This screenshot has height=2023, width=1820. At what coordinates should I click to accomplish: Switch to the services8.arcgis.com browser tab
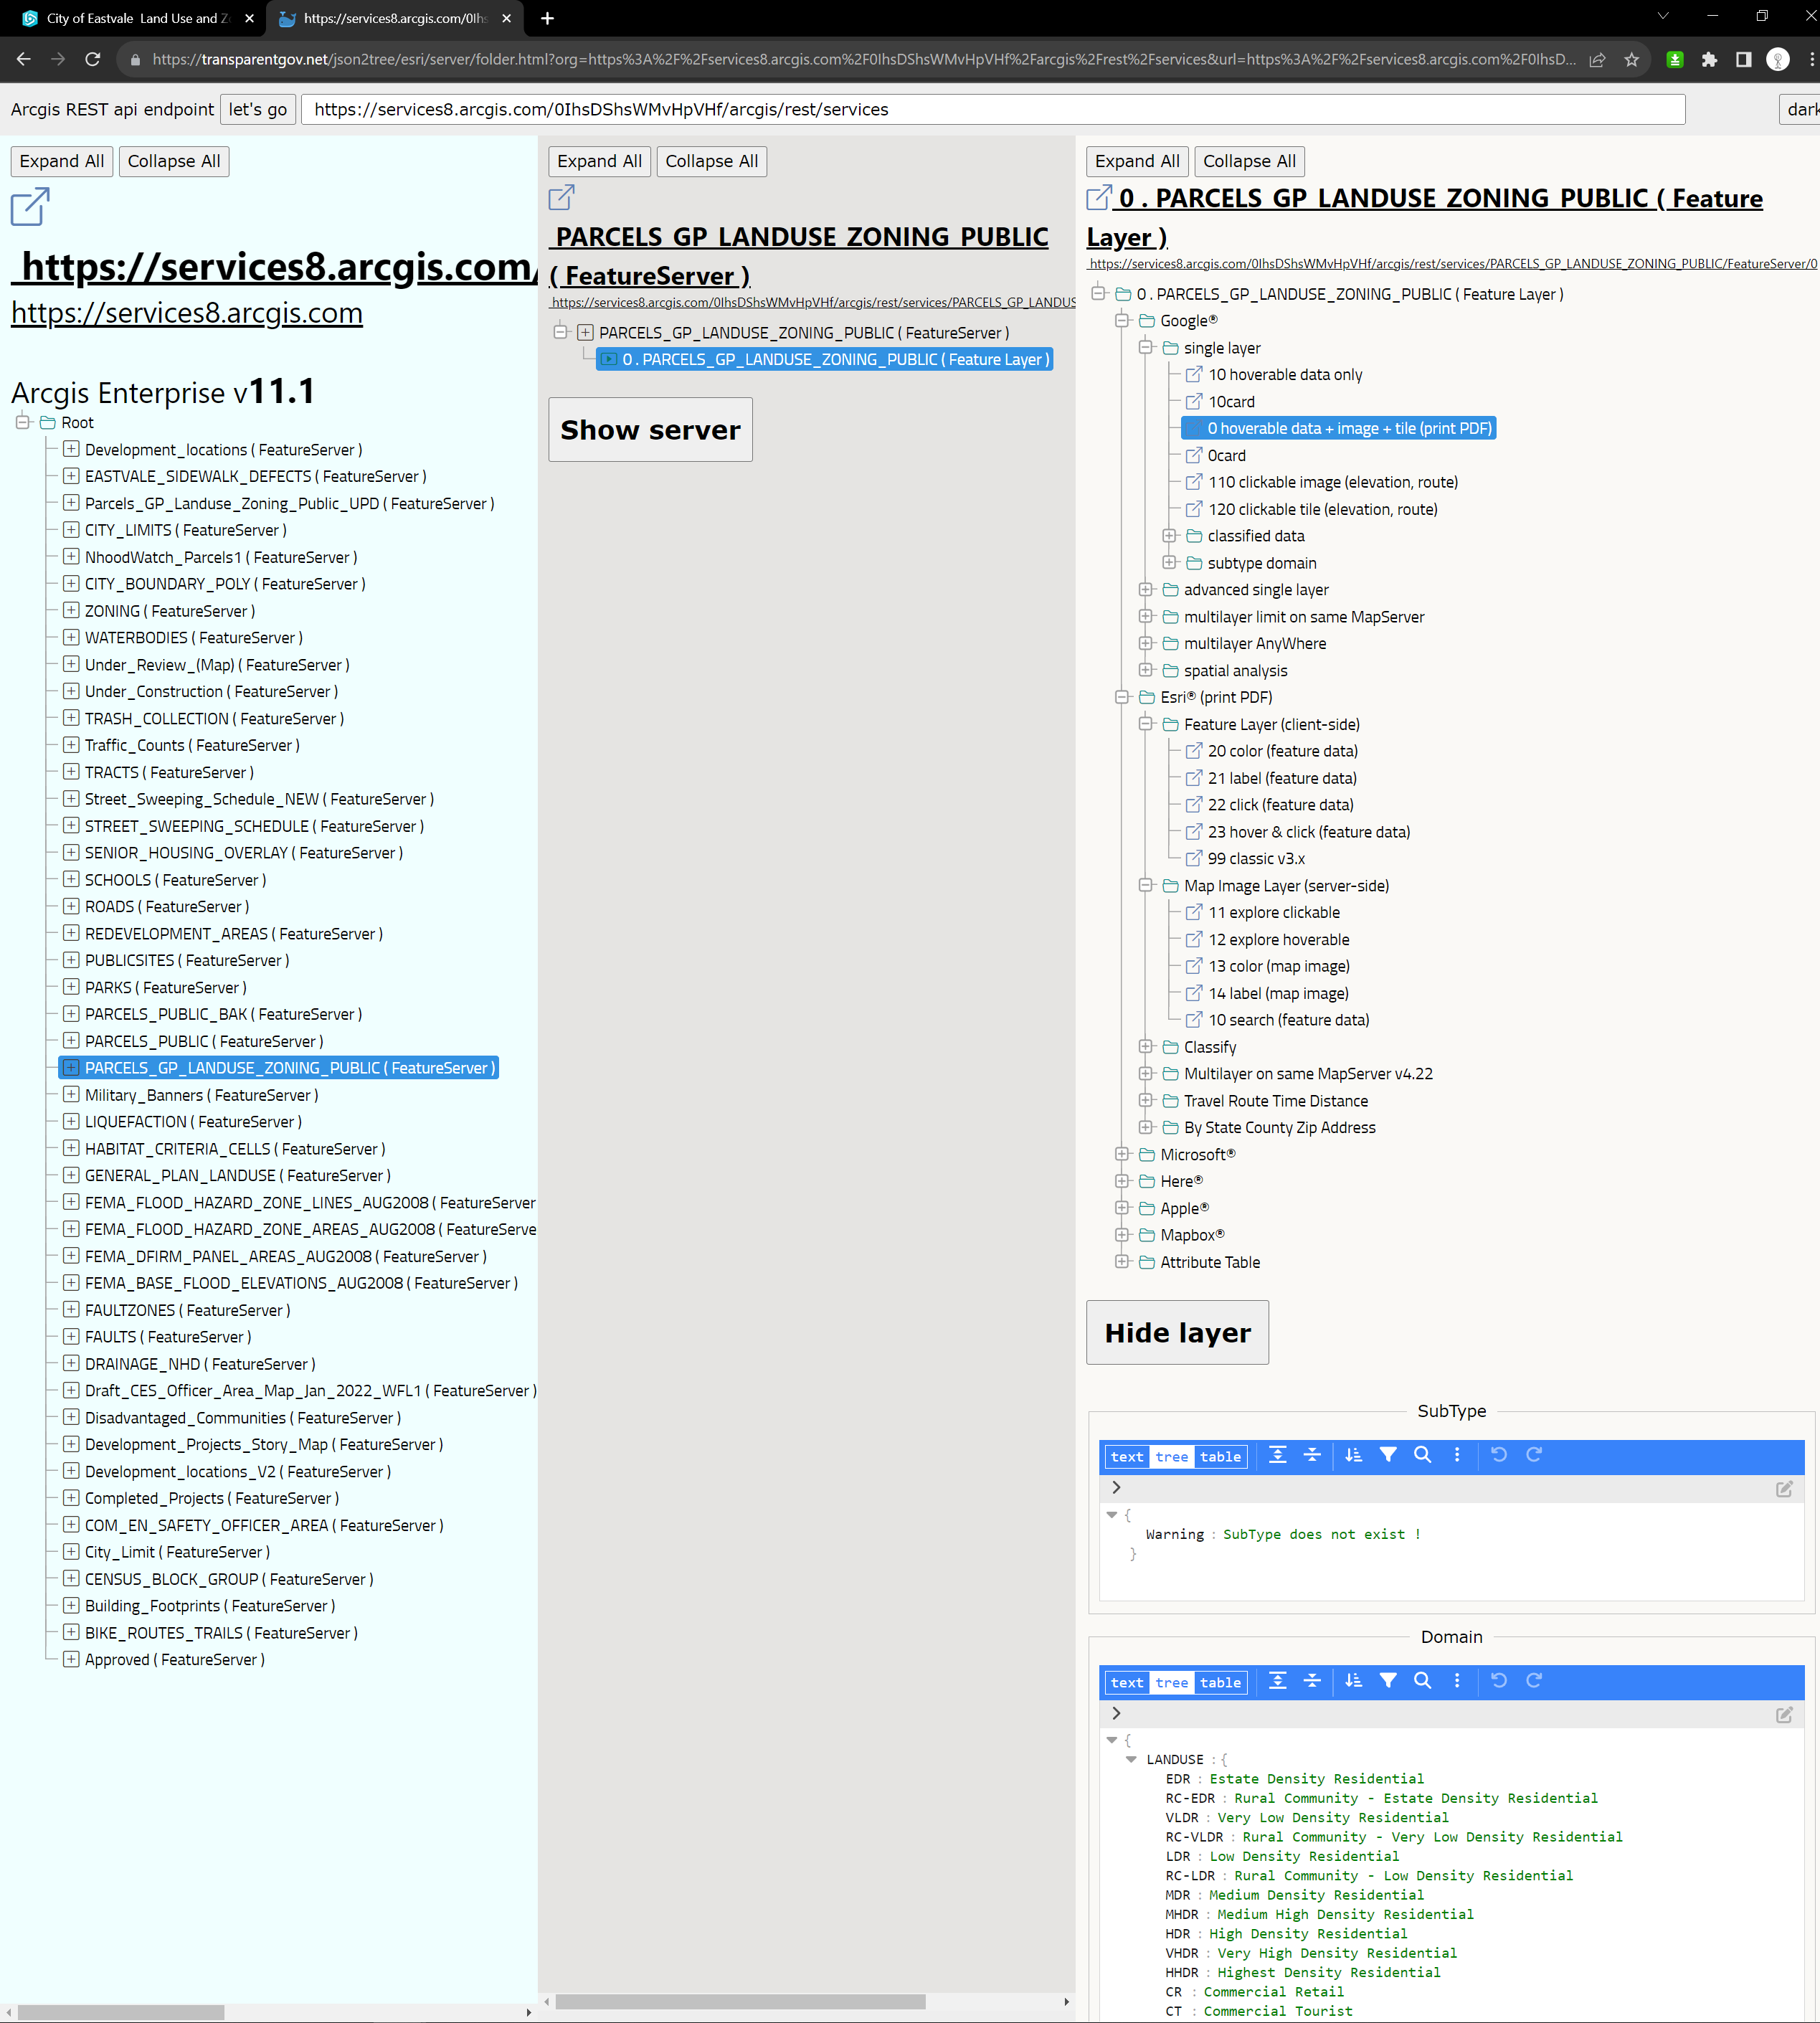[395, 18]
